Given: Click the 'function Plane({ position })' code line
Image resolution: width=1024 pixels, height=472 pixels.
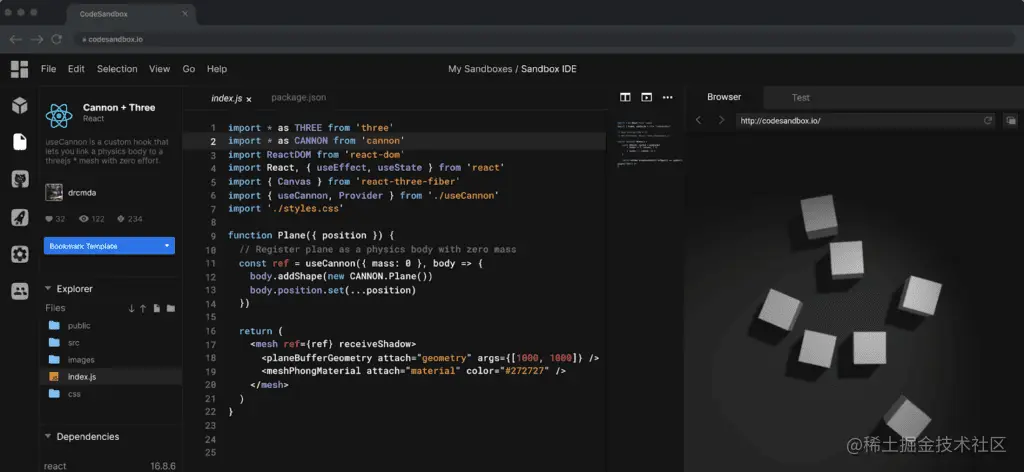Looking at the screenshot, I should tap(311, 235).
